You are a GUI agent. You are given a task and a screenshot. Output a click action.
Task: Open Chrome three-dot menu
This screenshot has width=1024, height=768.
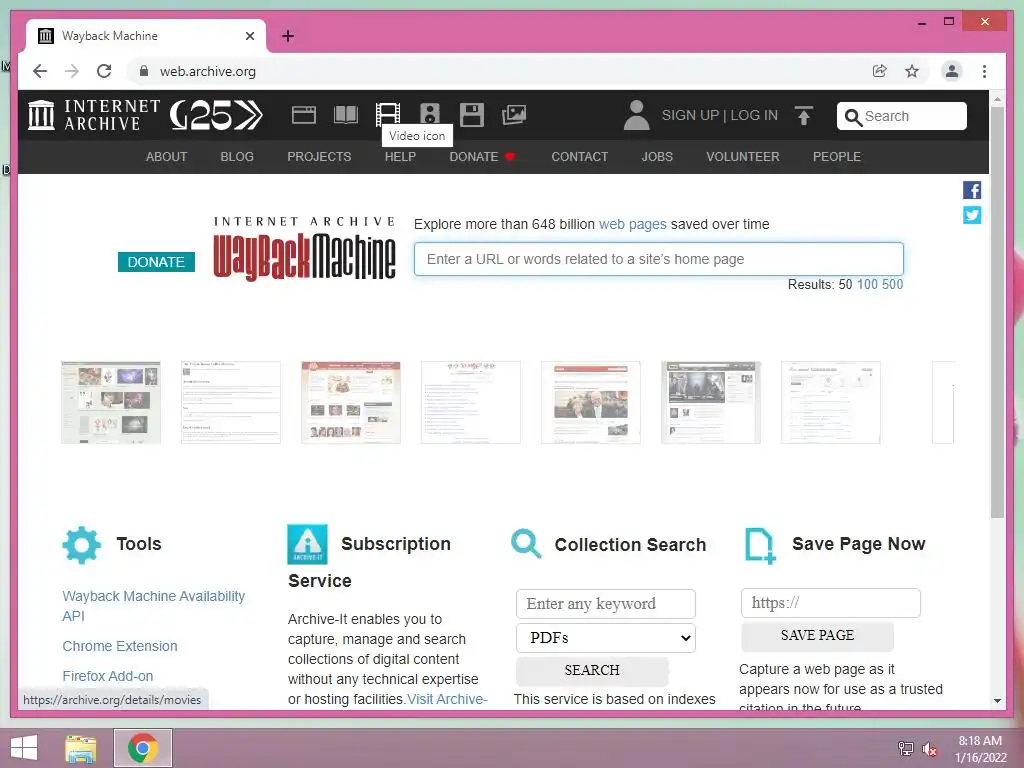click(984, 71)
